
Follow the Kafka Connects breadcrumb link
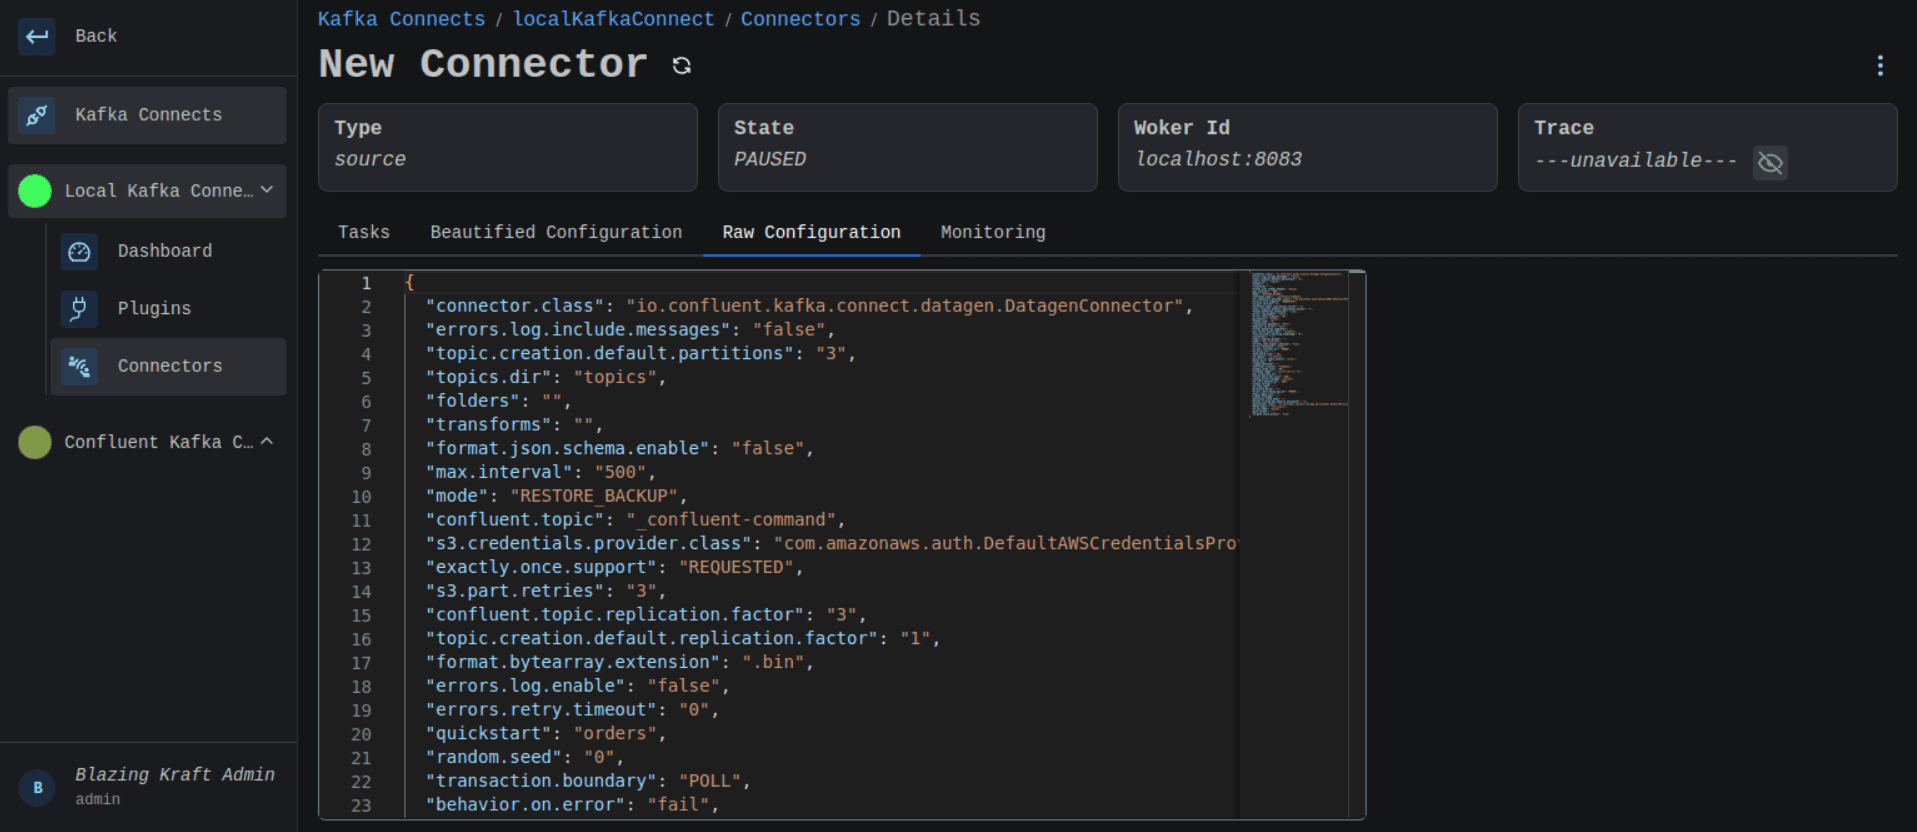(x=401, y=19)
